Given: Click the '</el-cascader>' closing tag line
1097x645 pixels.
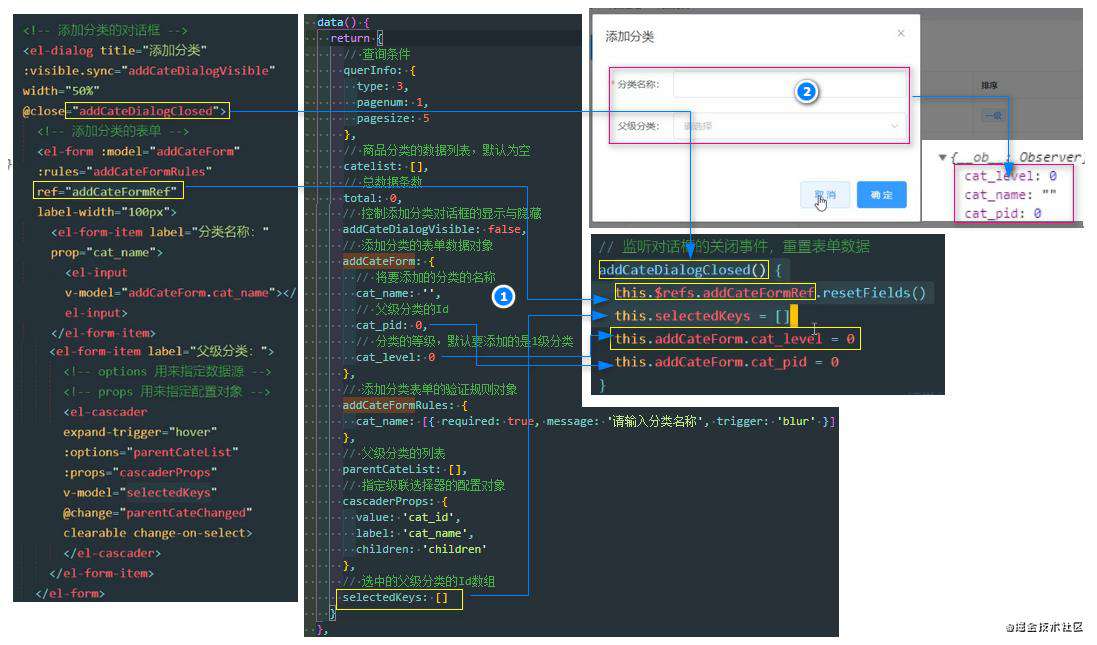Looking at the screenshot, I should click(112, 553).
